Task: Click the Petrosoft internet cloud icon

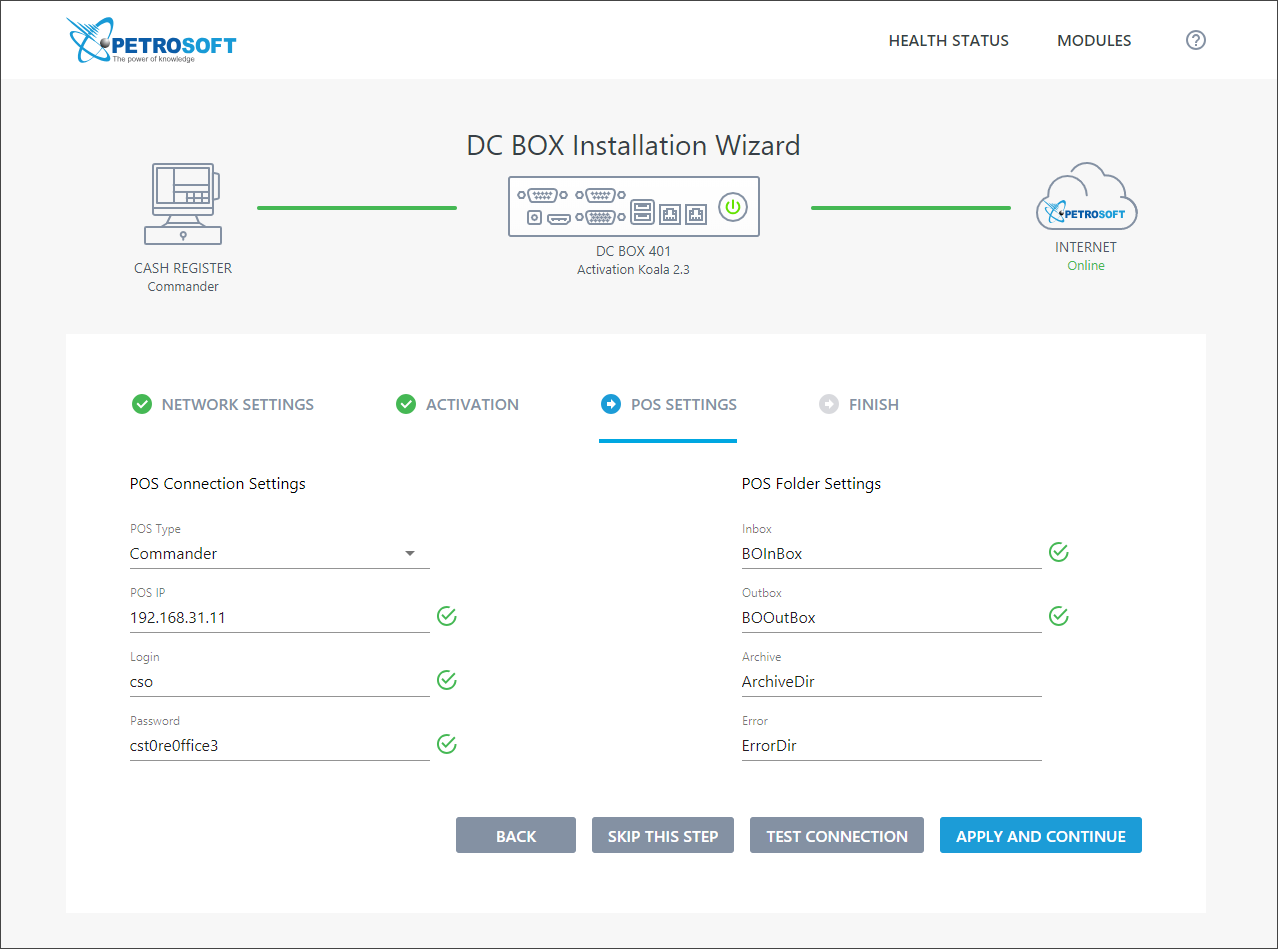Action: [1086, 198]
